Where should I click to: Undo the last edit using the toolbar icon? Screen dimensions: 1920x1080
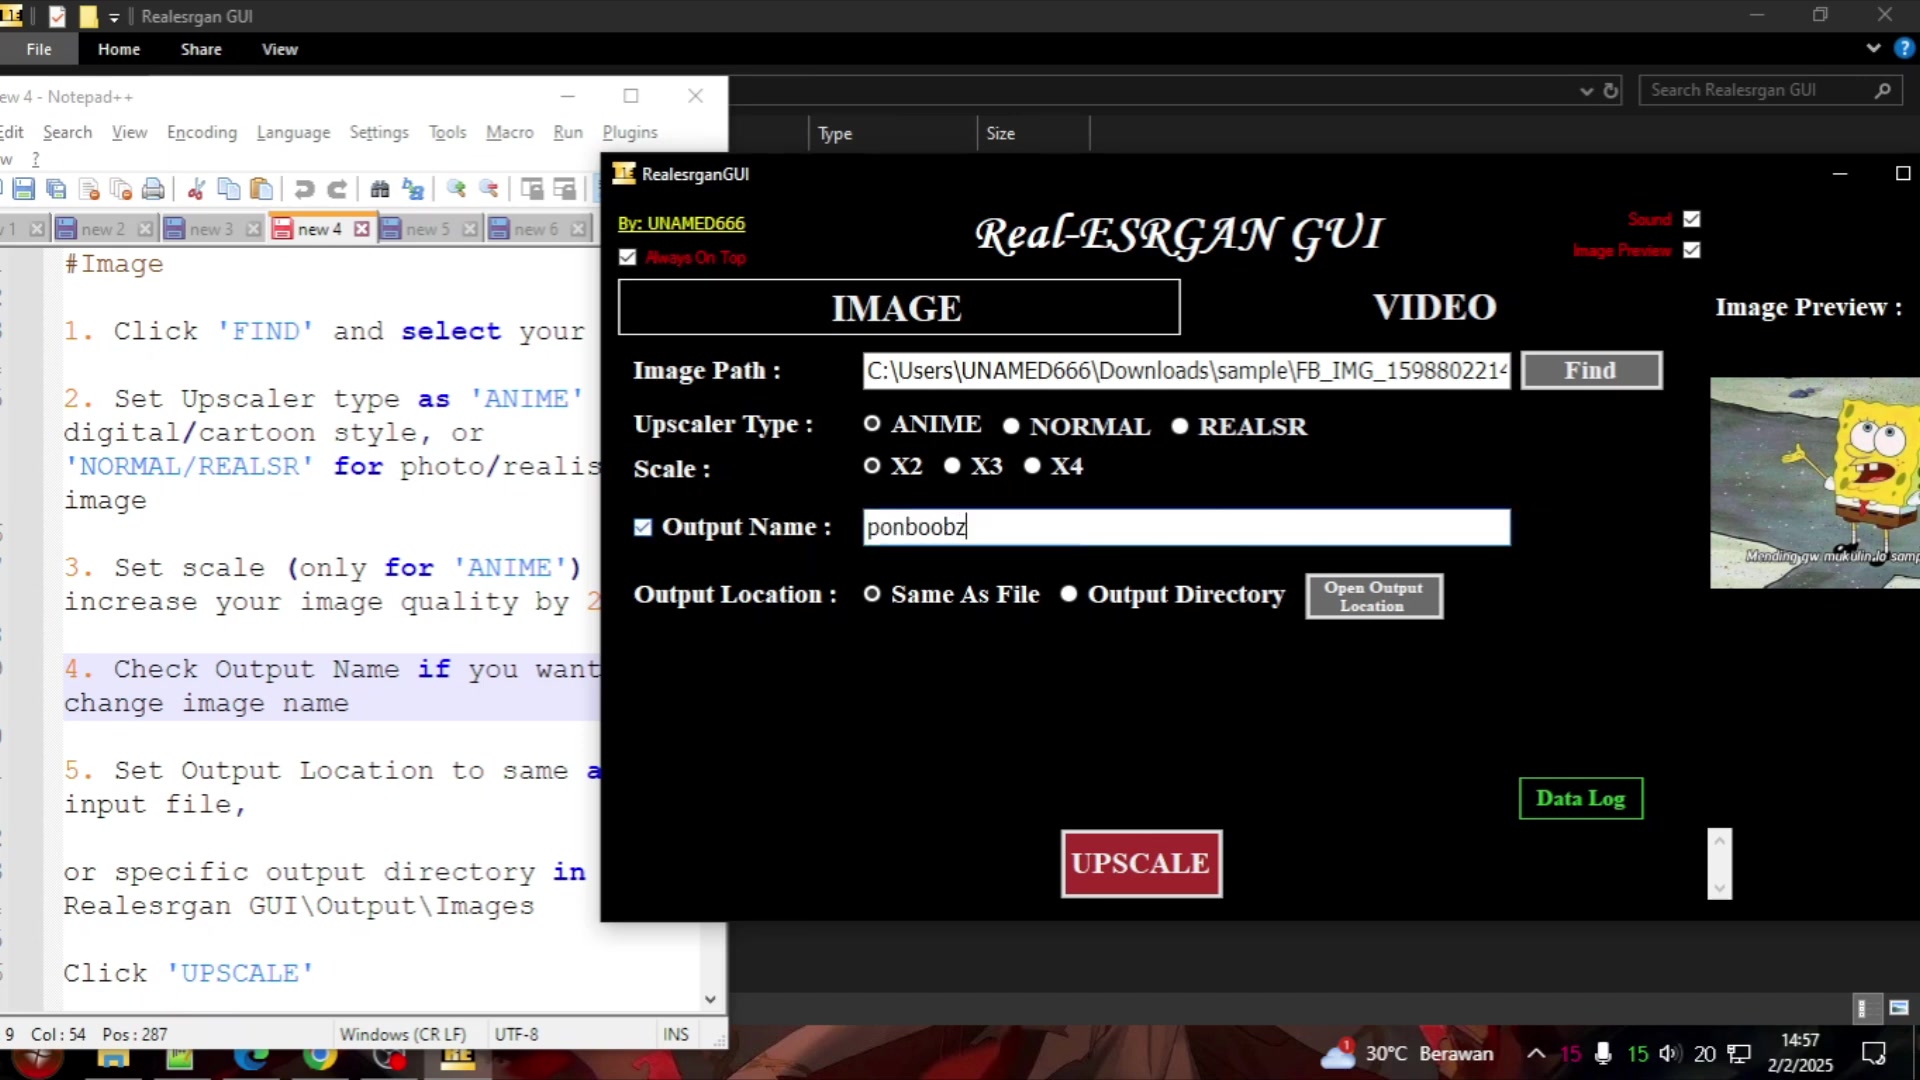304,189
